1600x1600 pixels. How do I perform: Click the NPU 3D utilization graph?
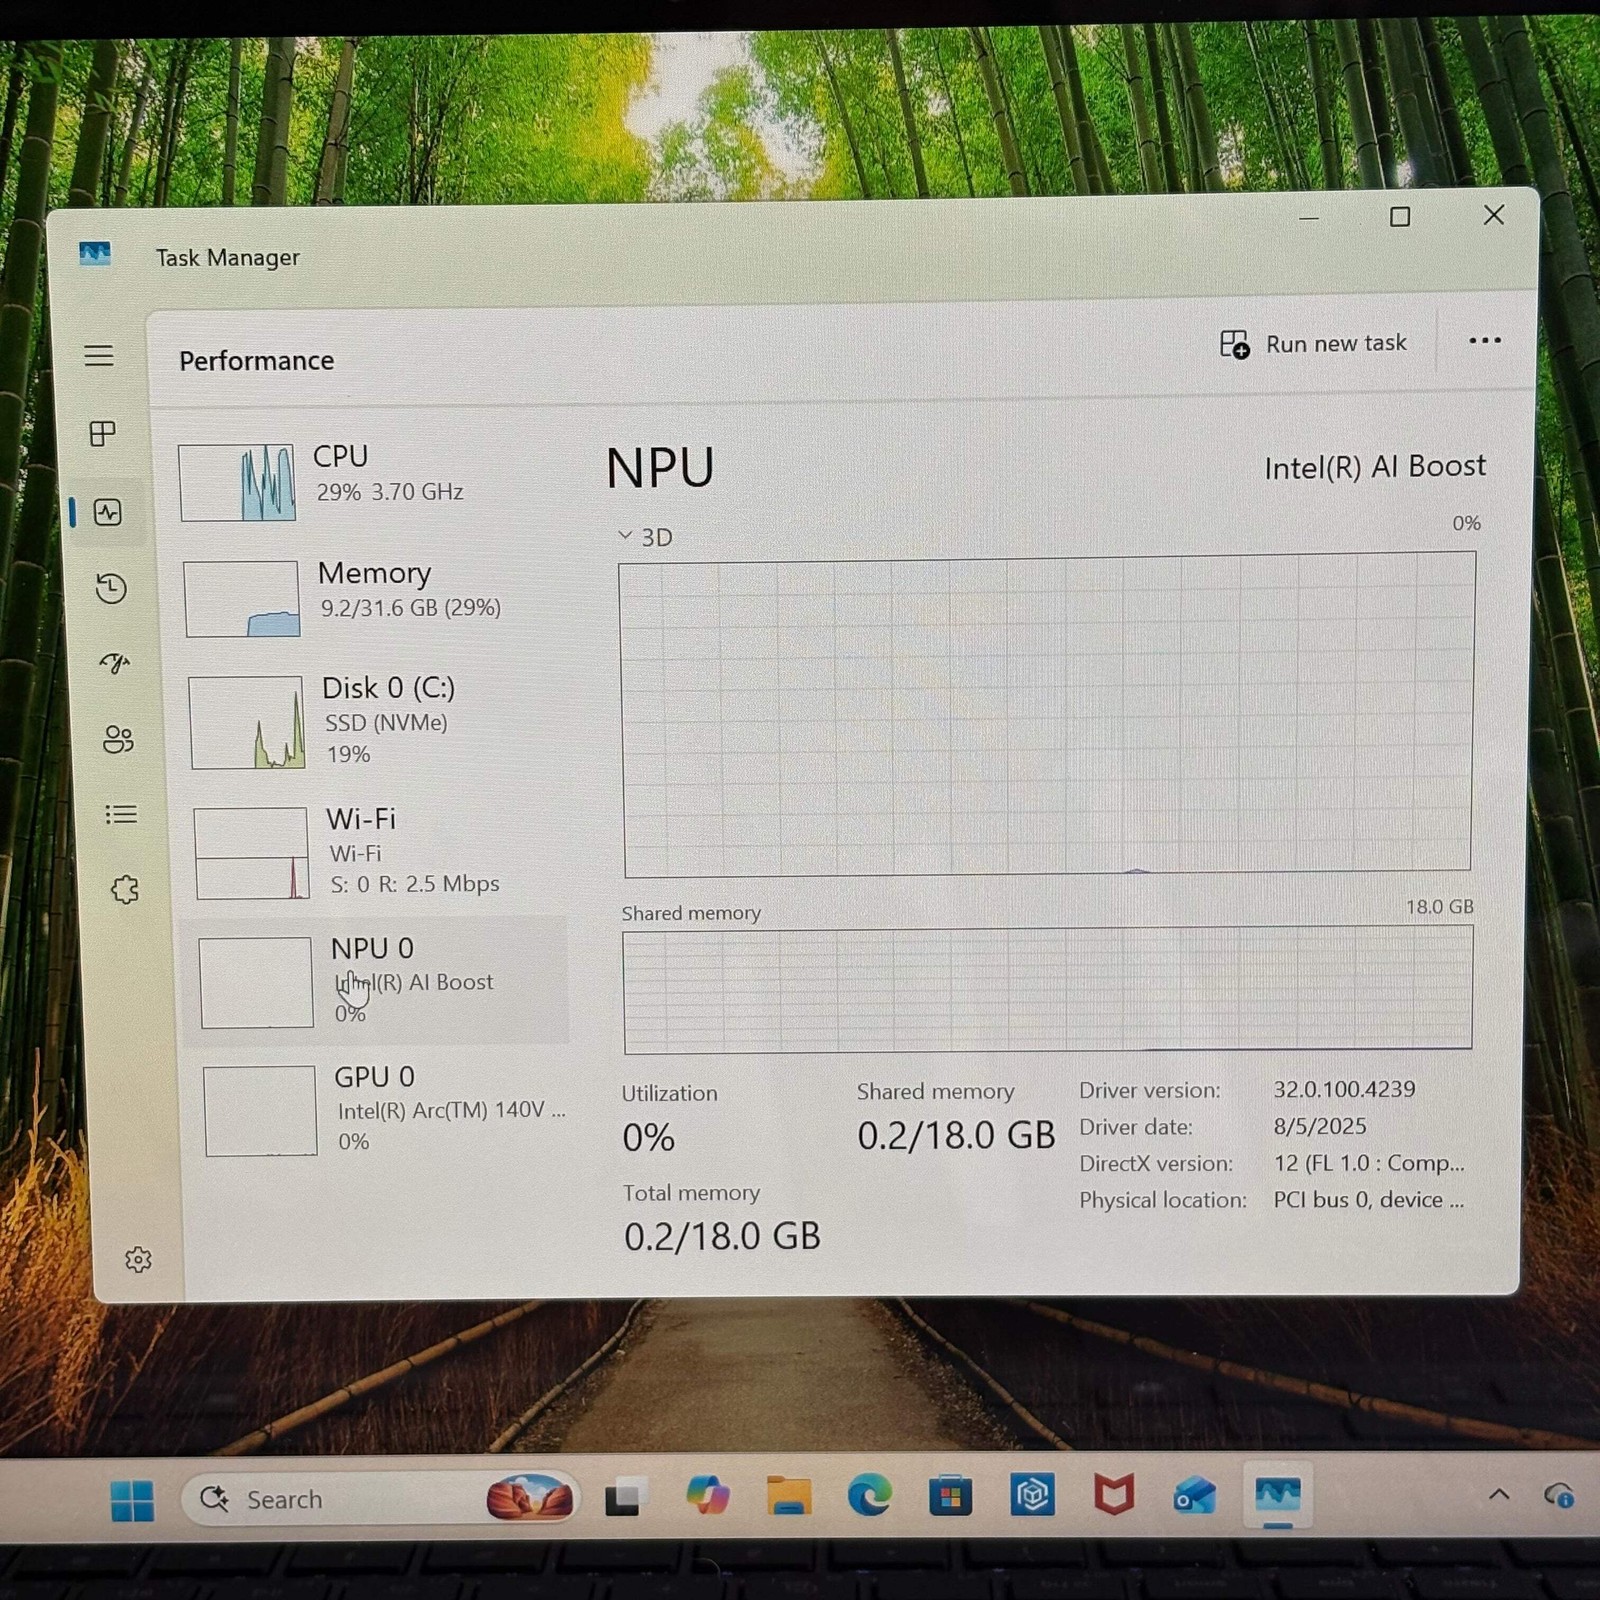click(1047, 715)
